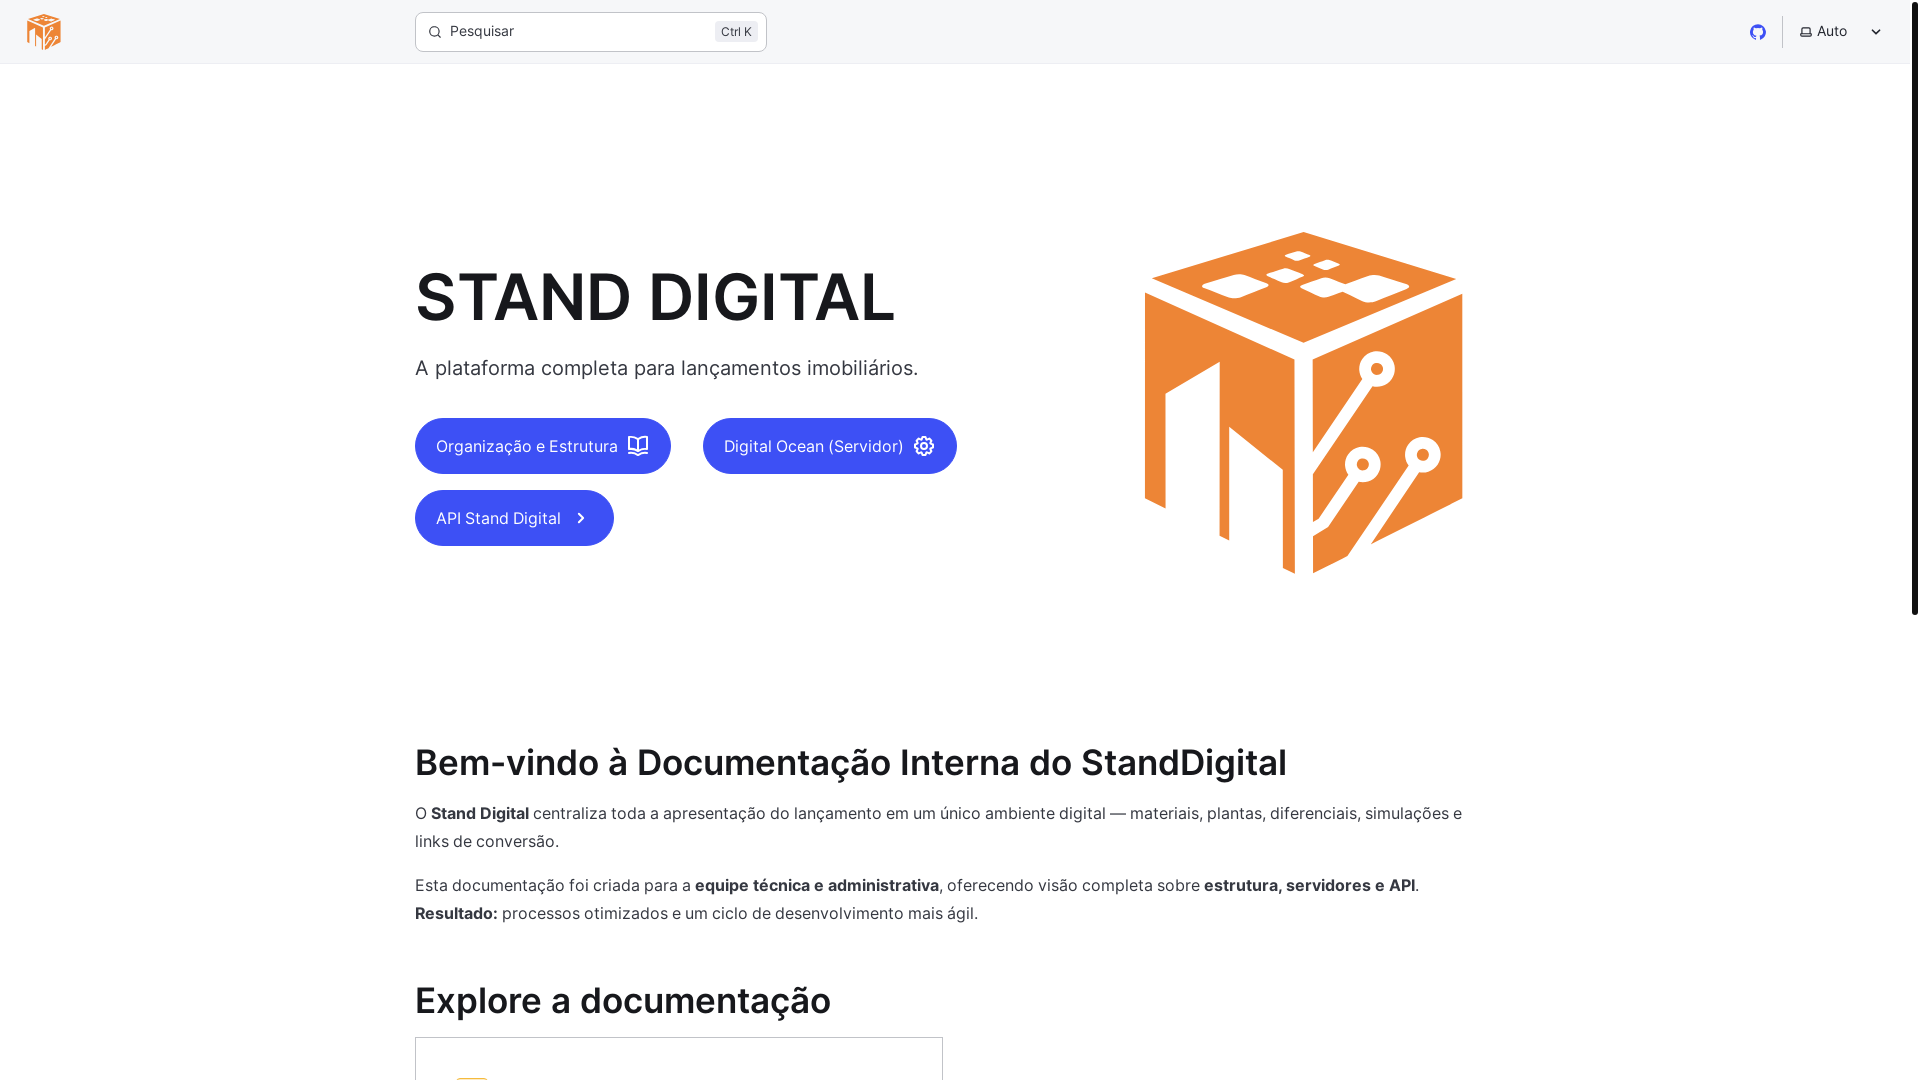1920x1080 pixels.
Task: Click the Stand Digital cube logo in header
Action: coord(44,32)
